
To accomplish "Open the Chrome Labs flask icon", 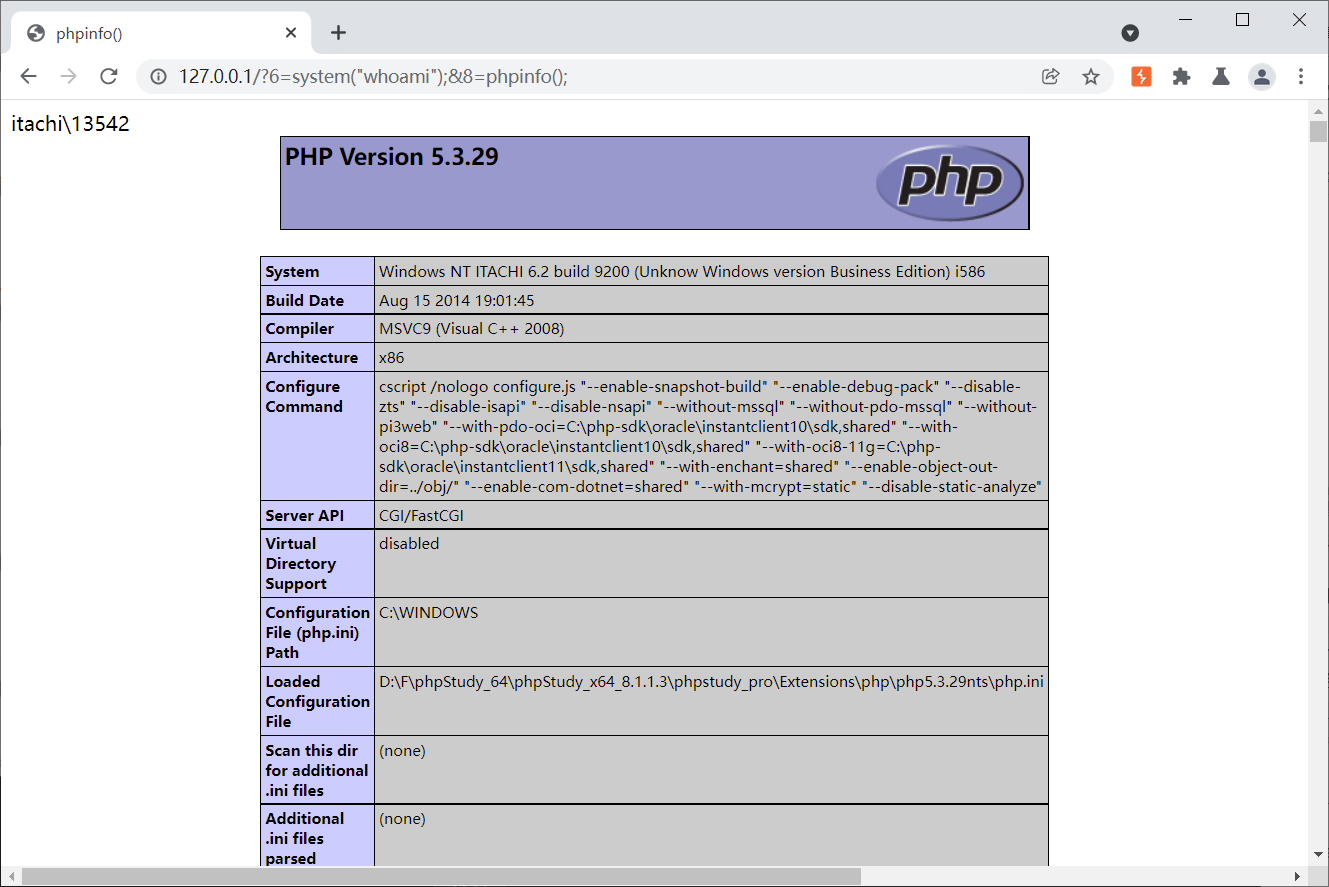I will pos(1220,77).
